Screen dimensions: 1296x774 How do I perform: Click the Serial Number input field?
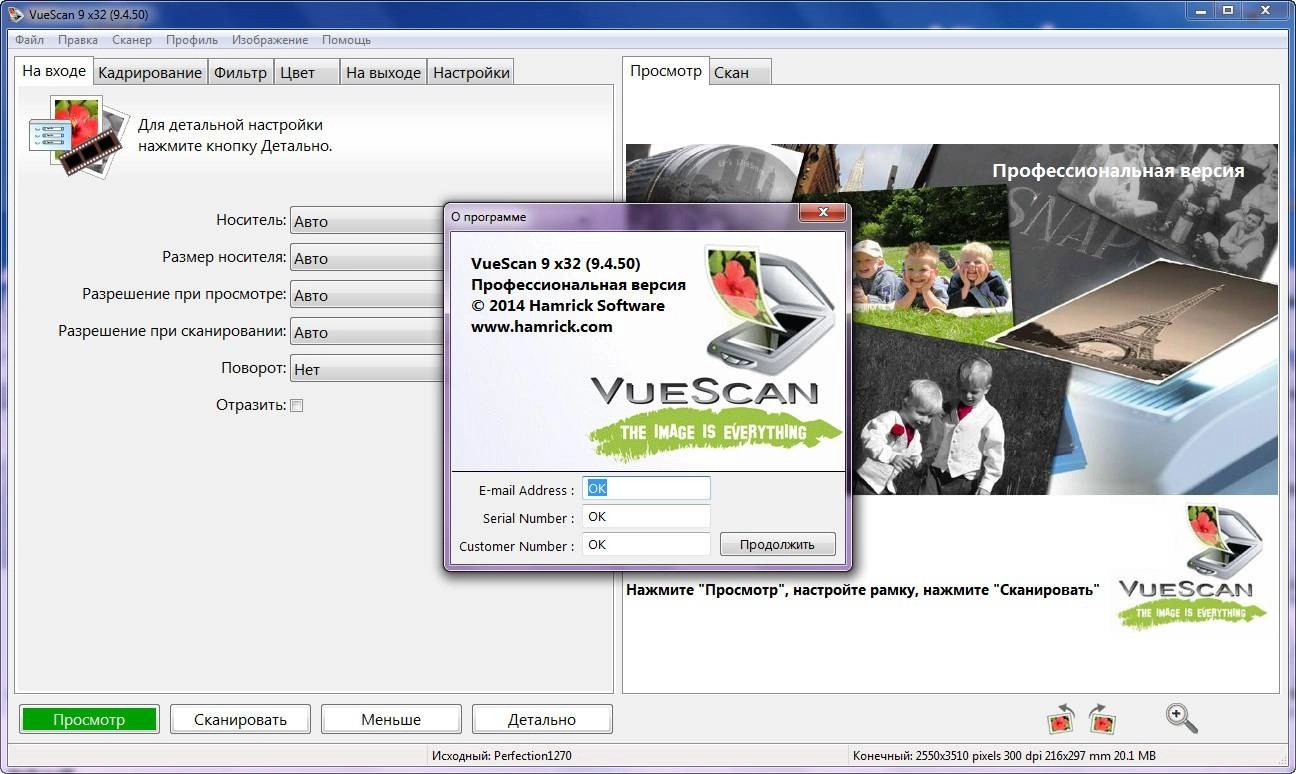coord(646,517)
